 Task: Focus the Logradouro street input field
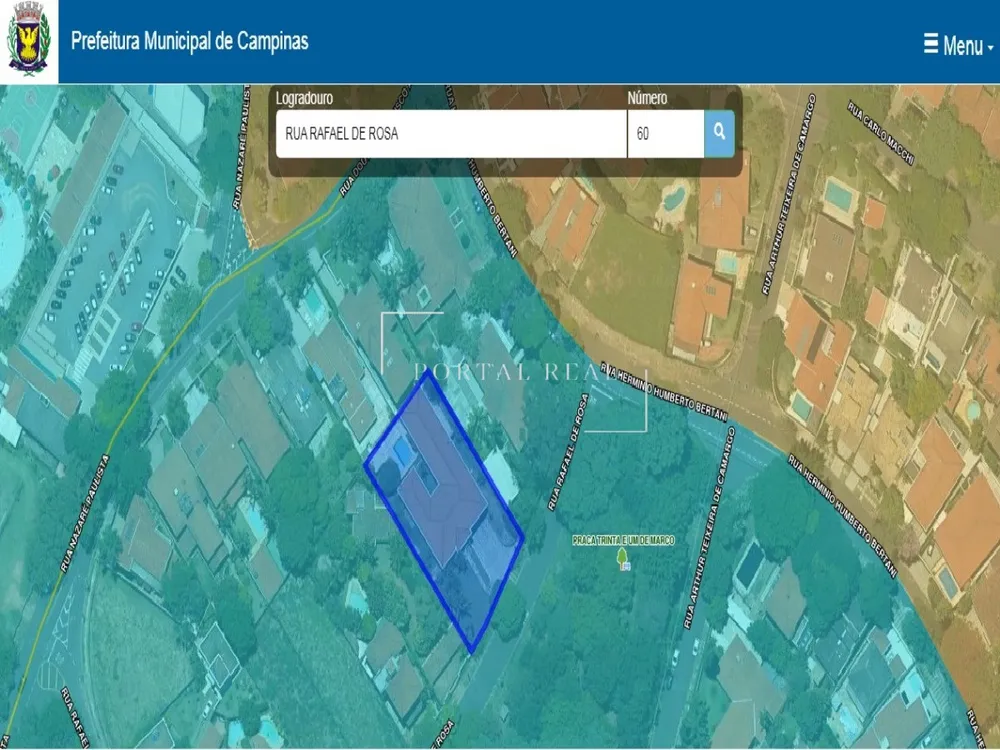(451, 133)
